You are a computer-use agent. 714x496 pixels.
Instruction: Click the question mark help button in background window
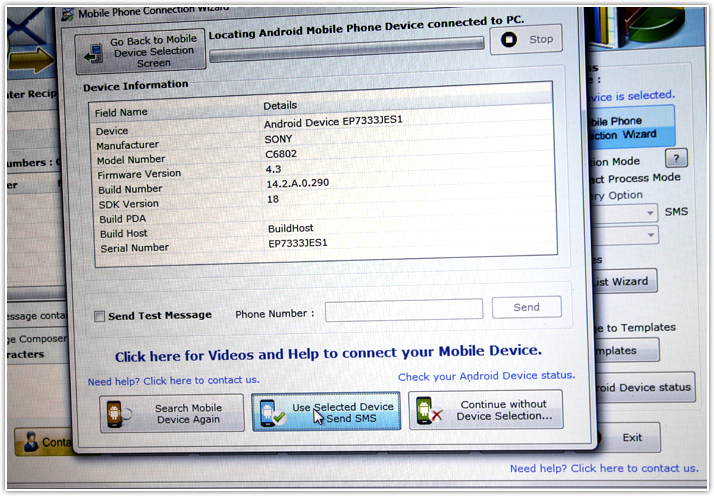pyautogui.click(x=676, y=159)
